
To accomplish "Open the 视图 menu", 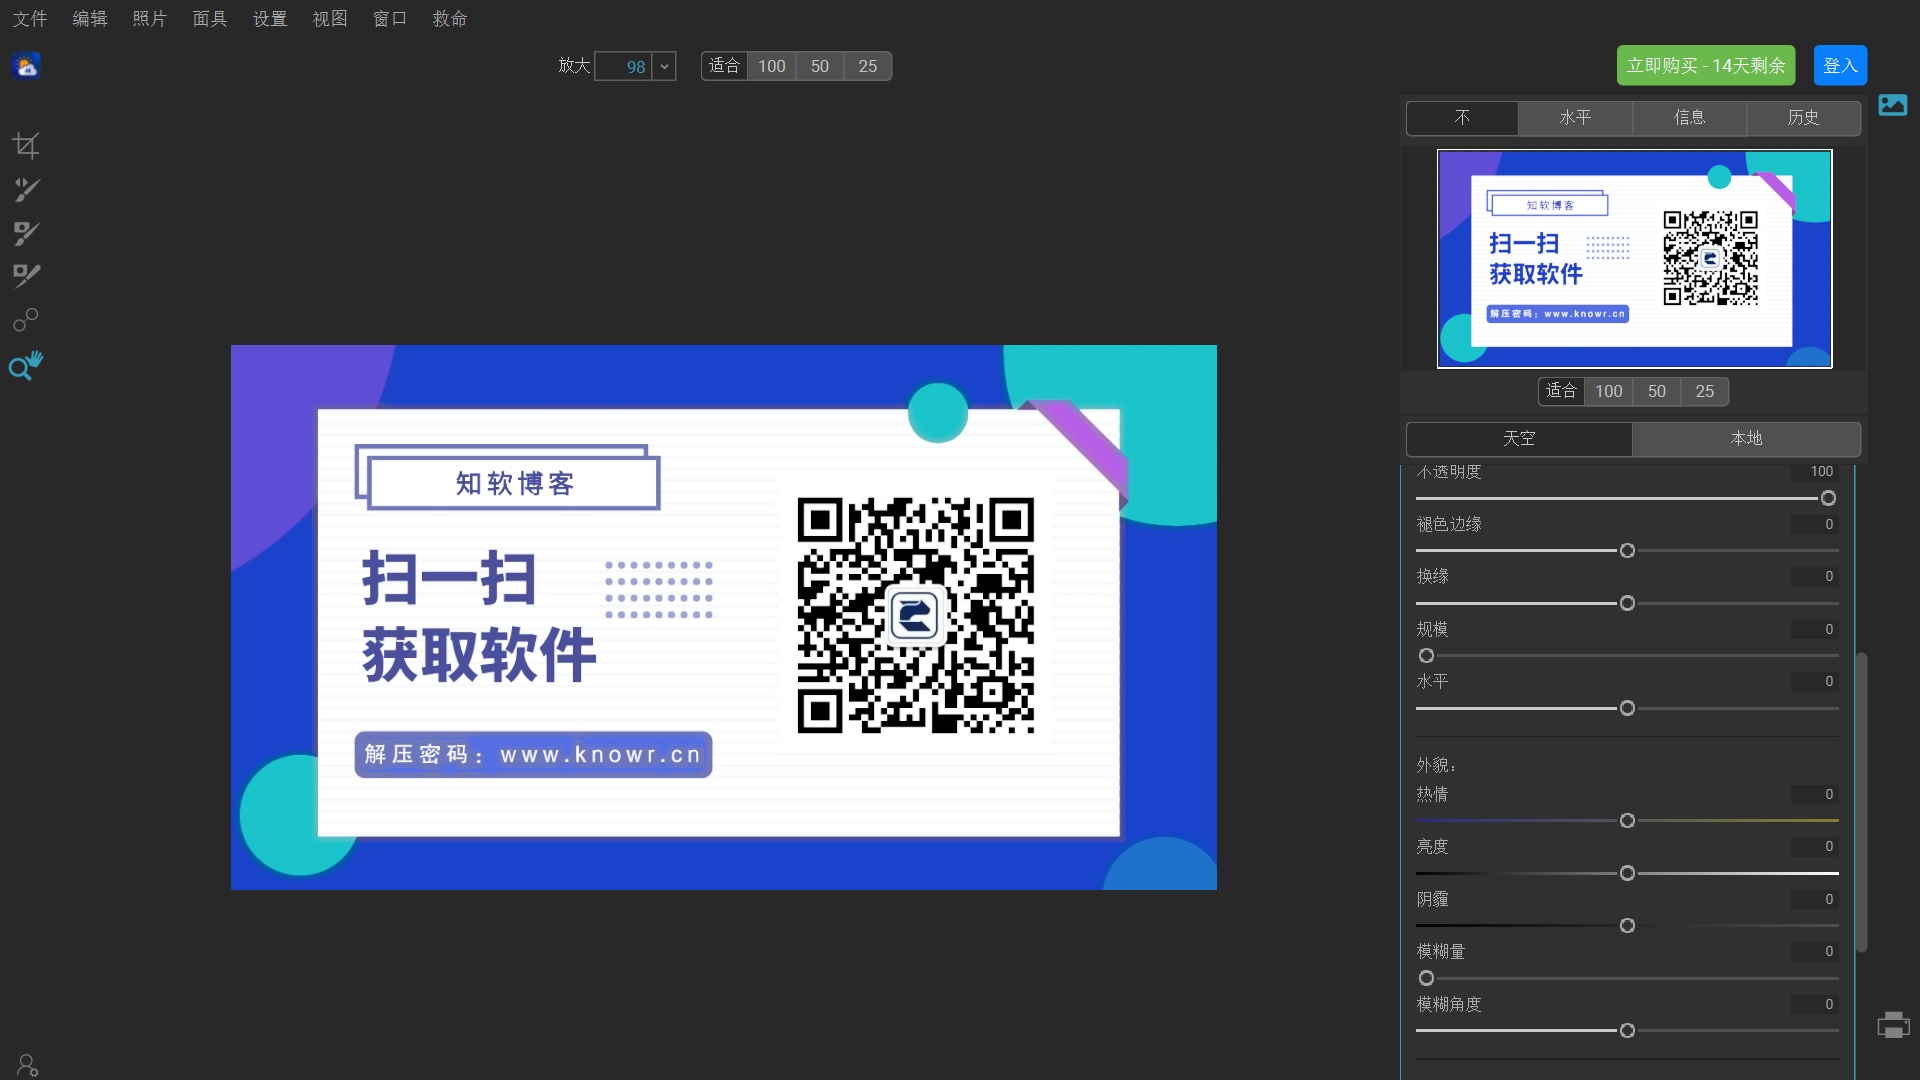I will tap(330, 19).
